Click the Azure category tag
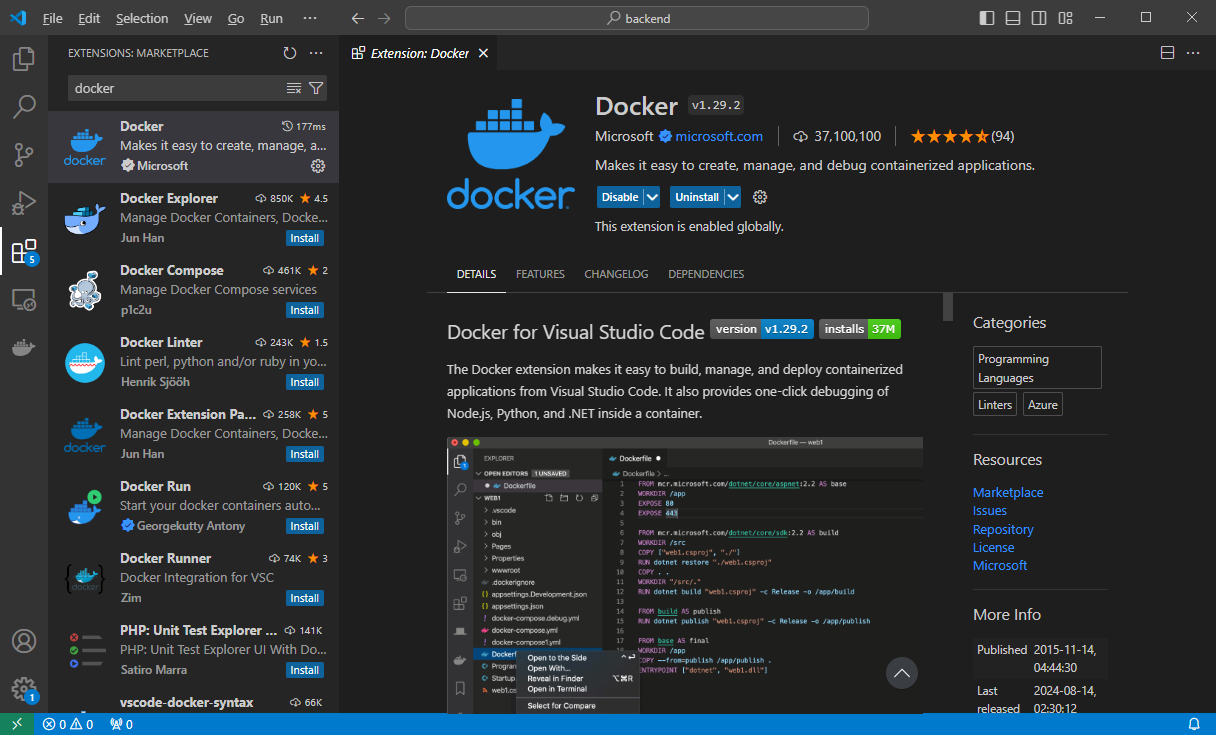The image size is (1216, 735). coord(1043,404)
